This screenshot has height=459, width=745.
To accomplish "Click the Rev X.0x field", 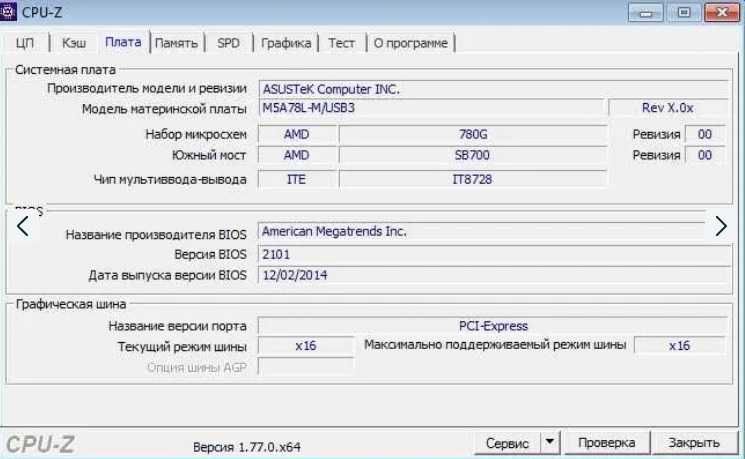I will [668, 108].
